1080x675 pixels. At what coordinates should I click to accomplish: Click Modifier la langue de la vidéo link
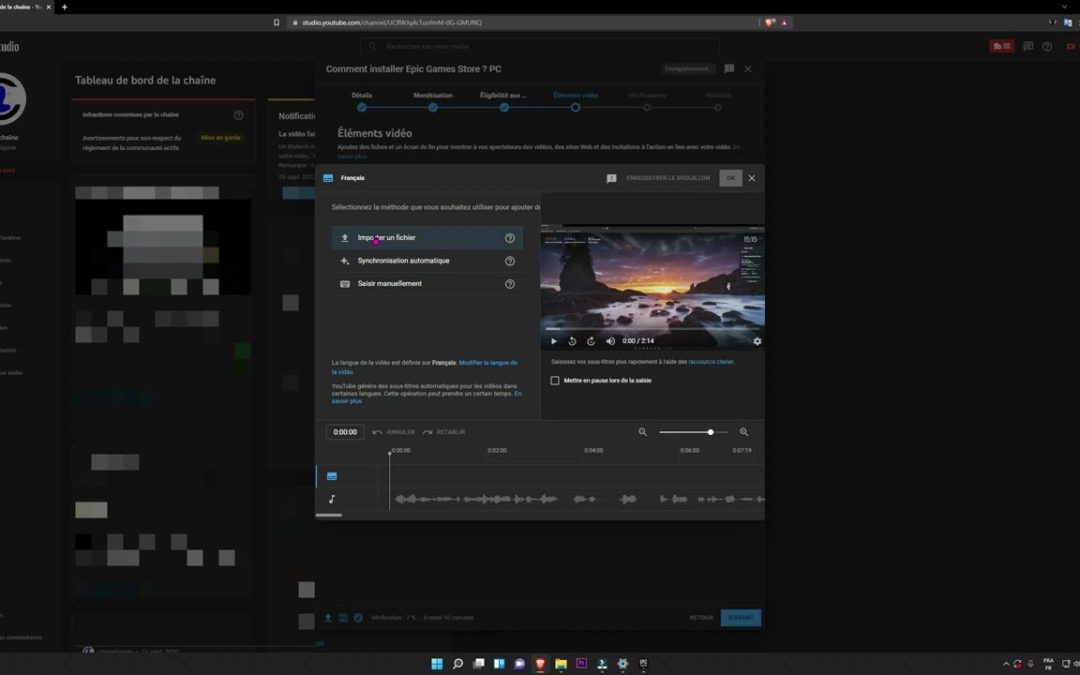tap(488, 362)
